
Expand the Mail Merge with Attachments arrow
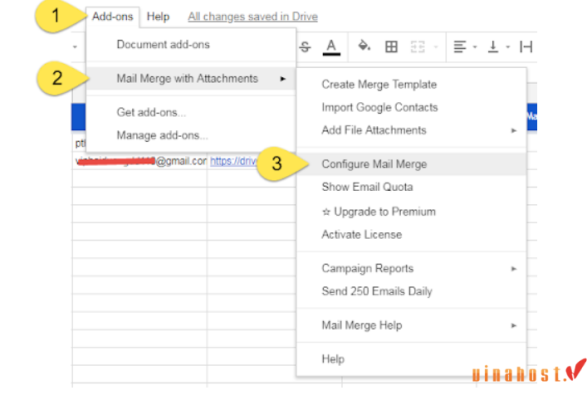(x=283, y=79)
